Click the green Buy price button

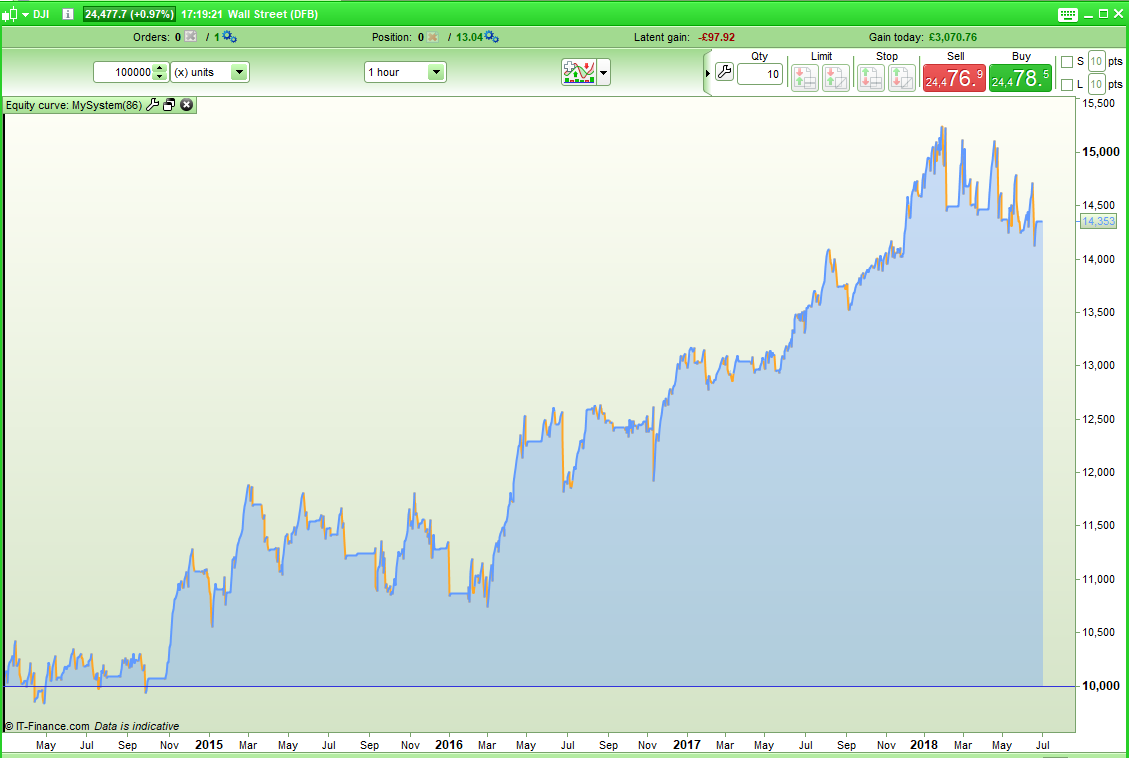(x=1020, y=78)
